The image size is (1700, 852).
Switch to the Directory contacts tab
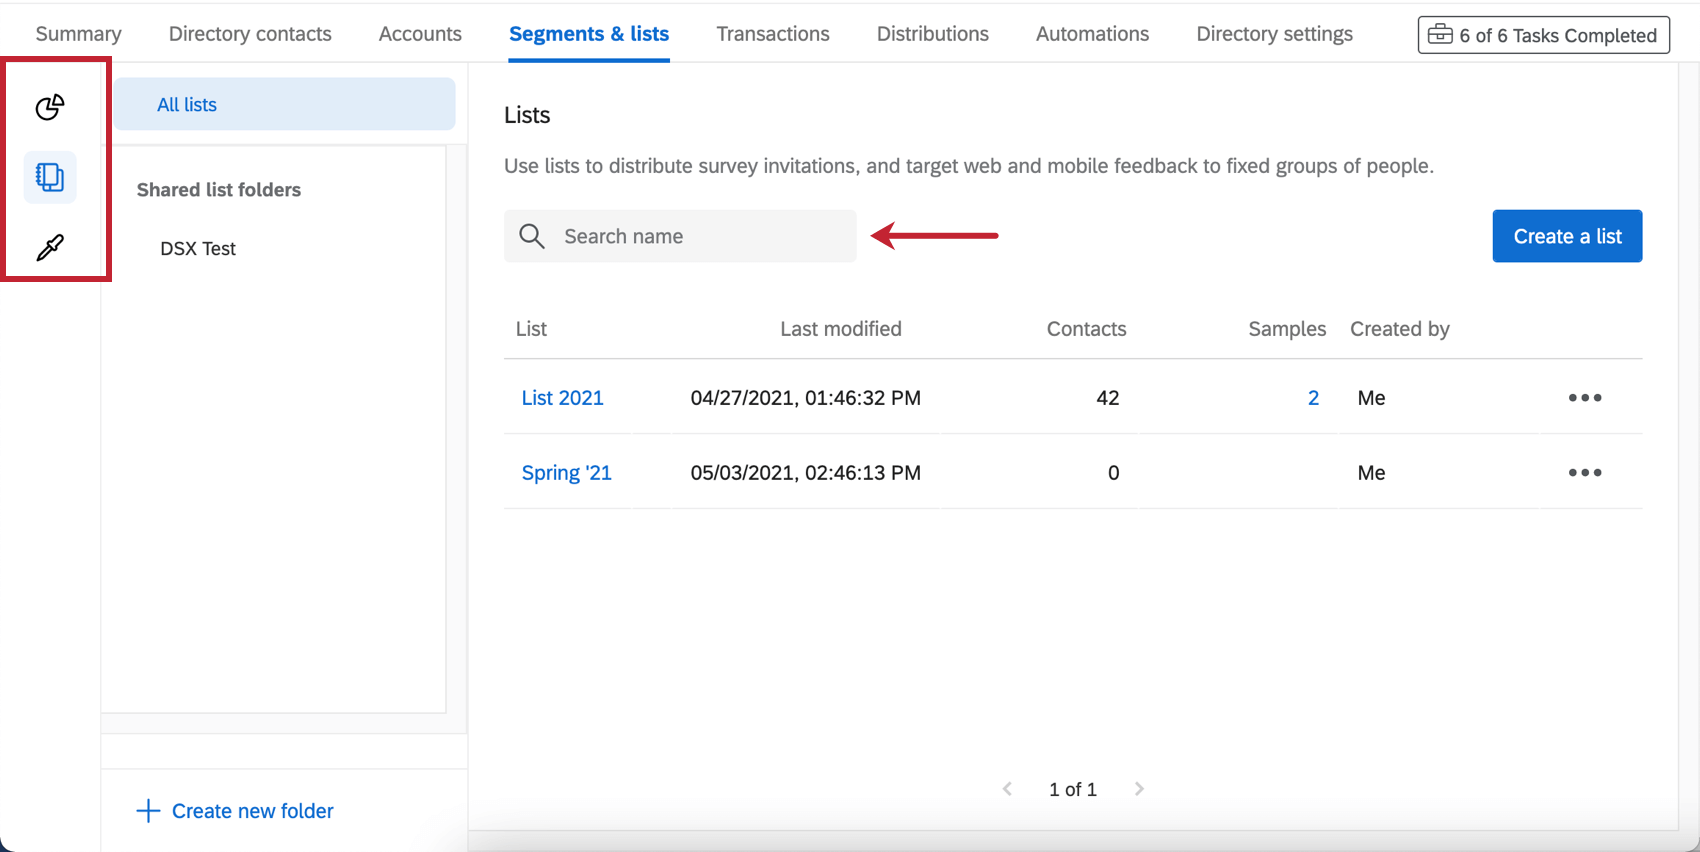click(x=250, y=34)
